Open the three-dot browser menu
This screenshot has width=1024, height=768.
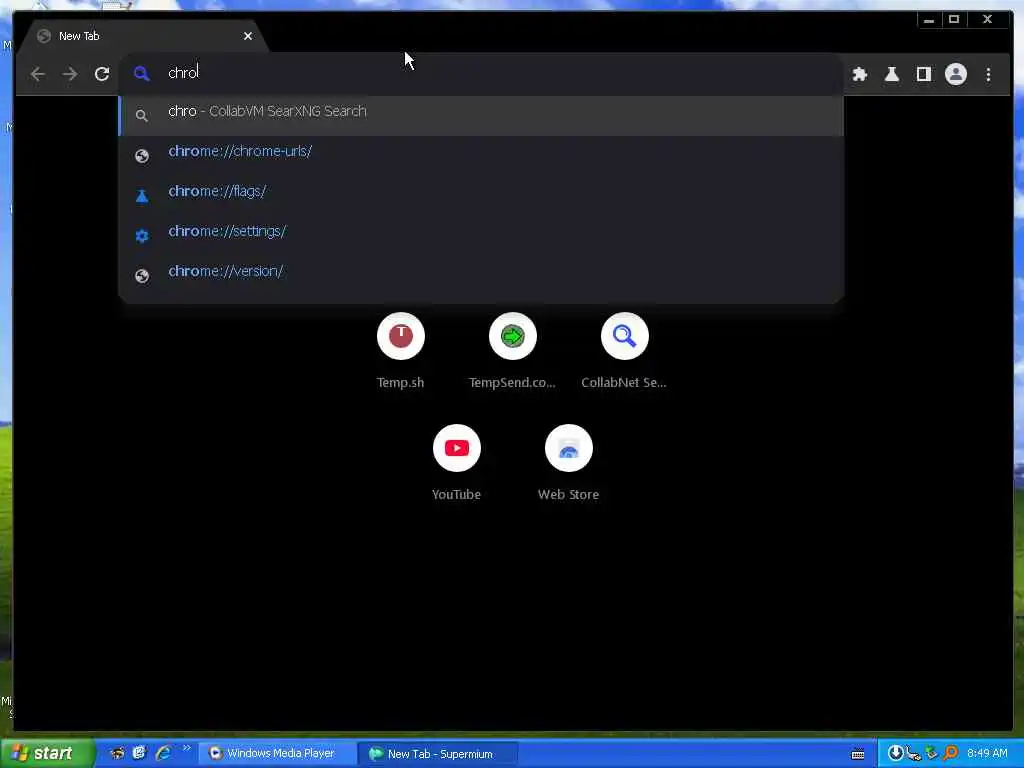[988, 74]
